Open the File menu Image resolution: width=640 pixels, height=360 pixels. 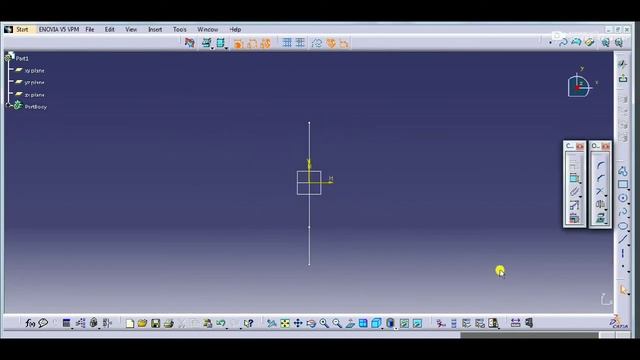pos(90,29)
